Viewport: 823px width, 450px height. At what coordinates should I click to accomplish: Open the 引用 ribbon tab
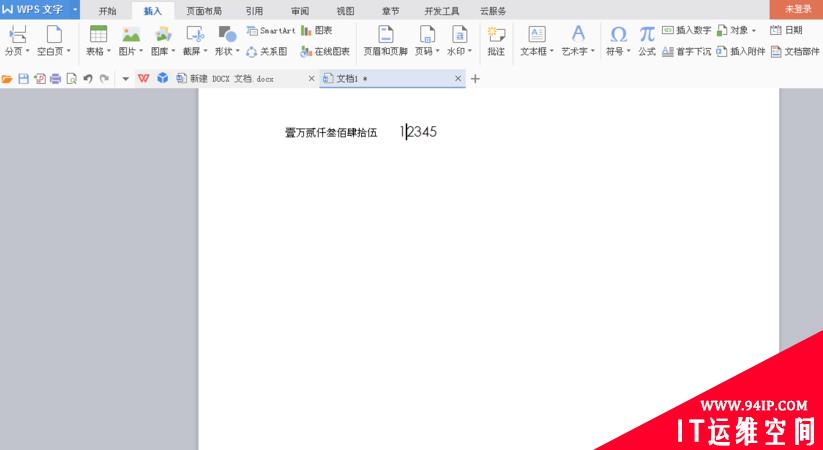pos(254,11)
